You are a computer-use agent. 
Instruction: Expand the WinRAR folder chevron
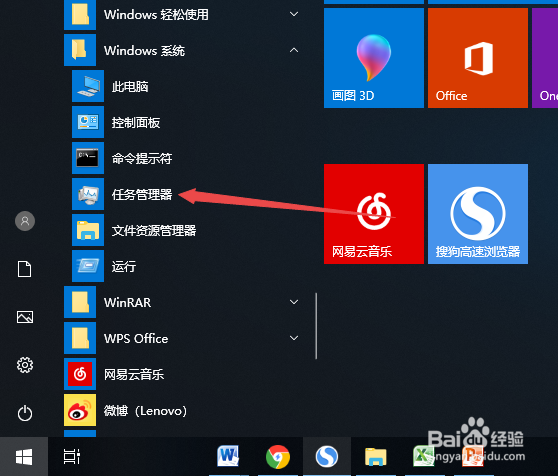pos(294,302)
